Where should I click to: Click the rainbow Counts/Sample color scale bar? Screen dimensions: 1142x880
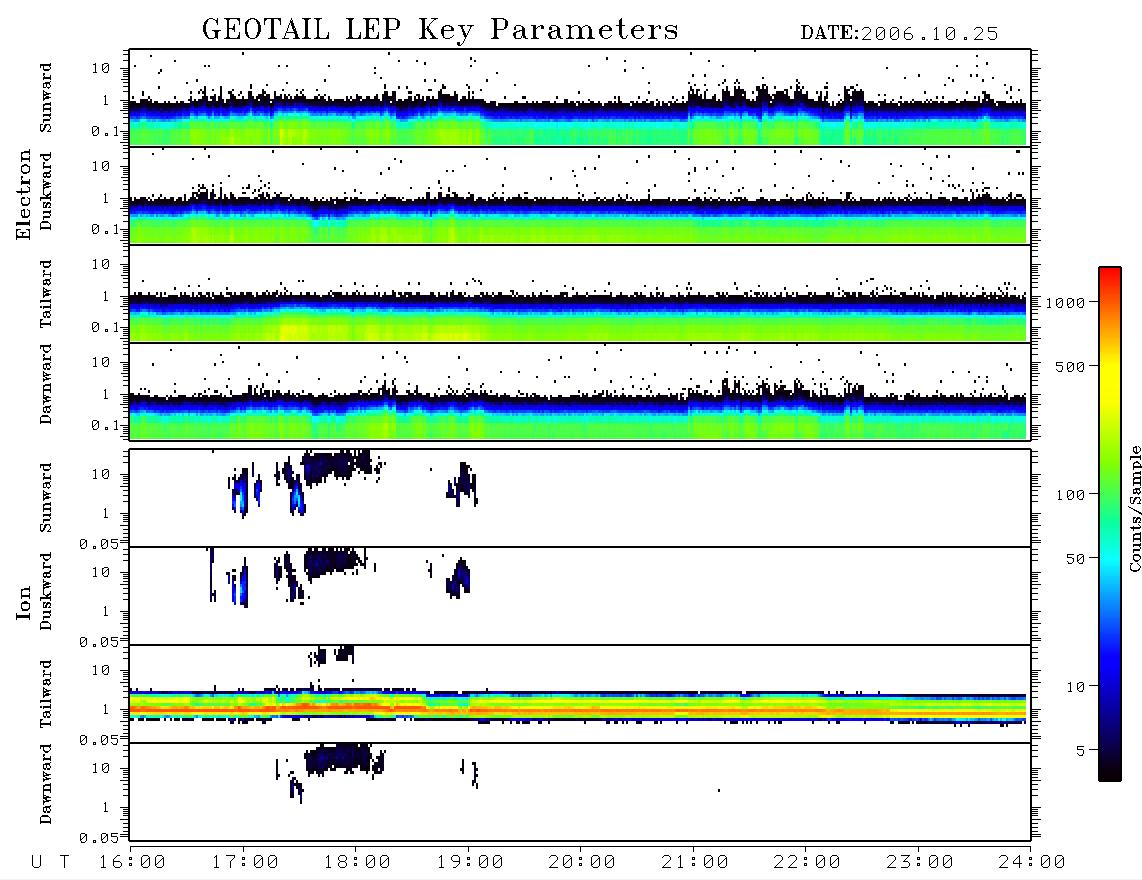[1110, 524]
